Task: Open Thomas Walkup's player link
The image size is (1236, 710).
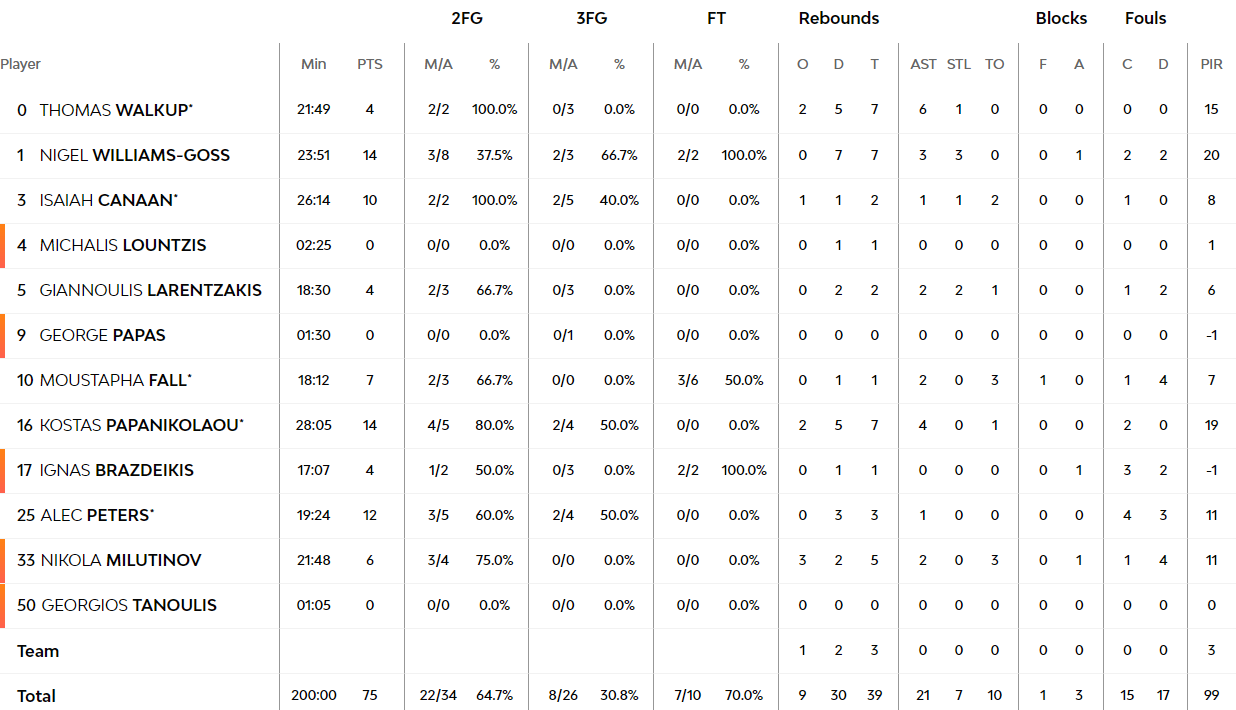Action: point(115,110)
